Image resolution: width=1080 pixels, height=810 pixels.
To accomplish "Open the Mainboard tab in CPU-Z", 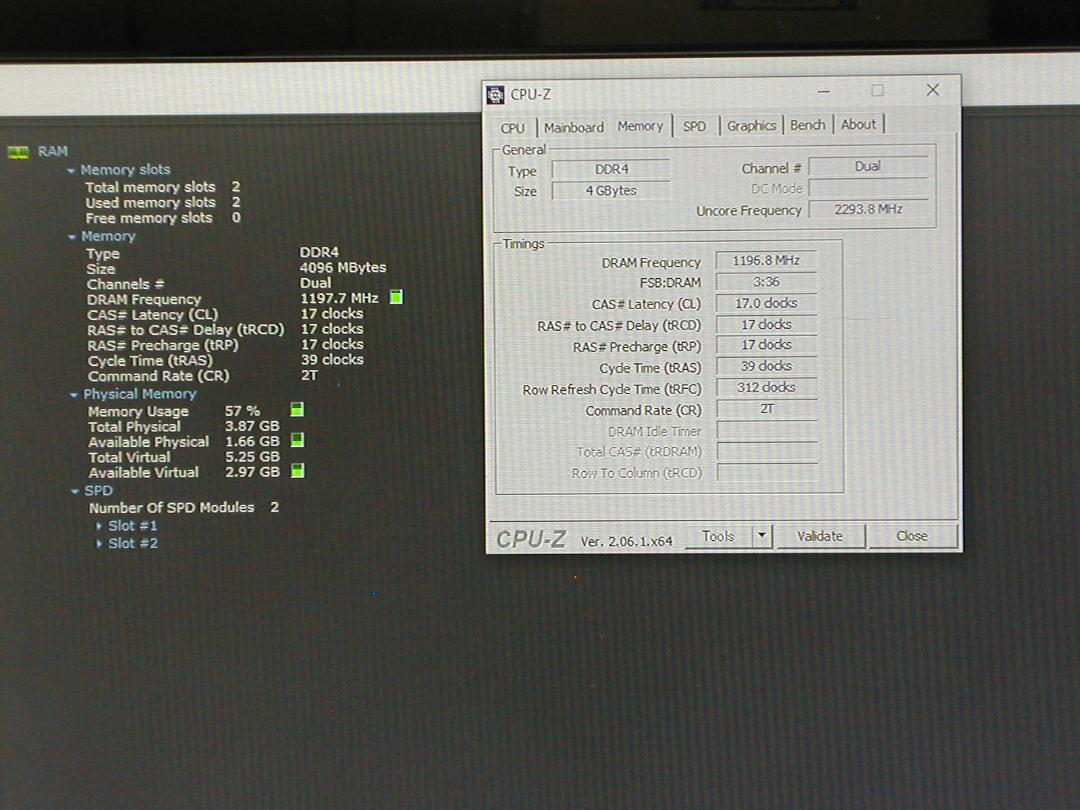I will point(573,127).
